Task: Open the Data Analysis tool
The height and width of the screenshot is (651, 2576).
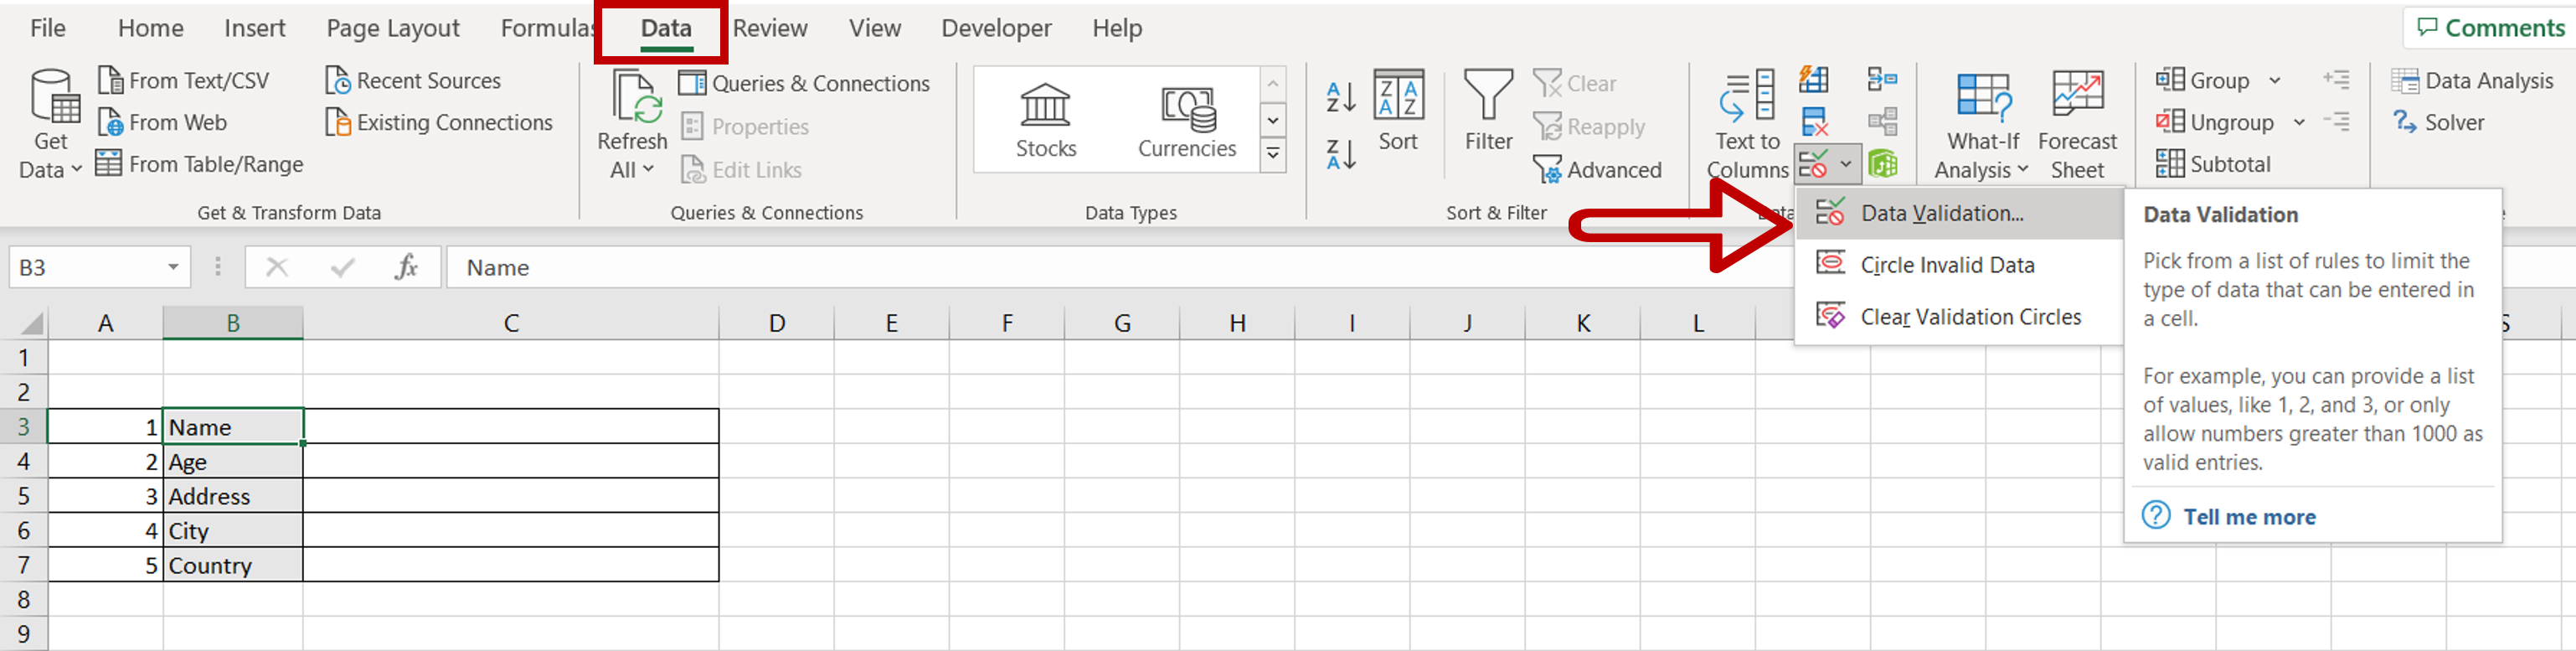Action: click(x=2472, y=80)
